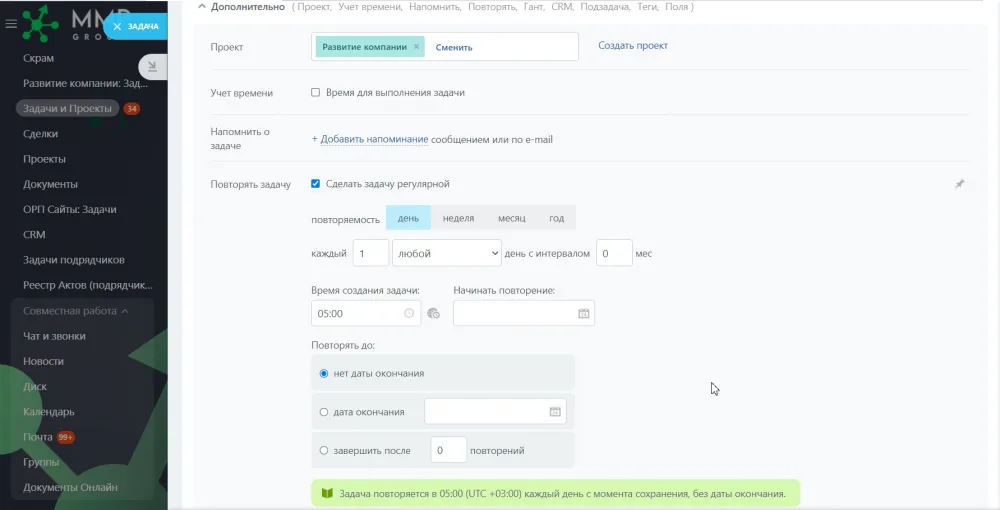Open Скрам in the sidebar

[38, 58]
